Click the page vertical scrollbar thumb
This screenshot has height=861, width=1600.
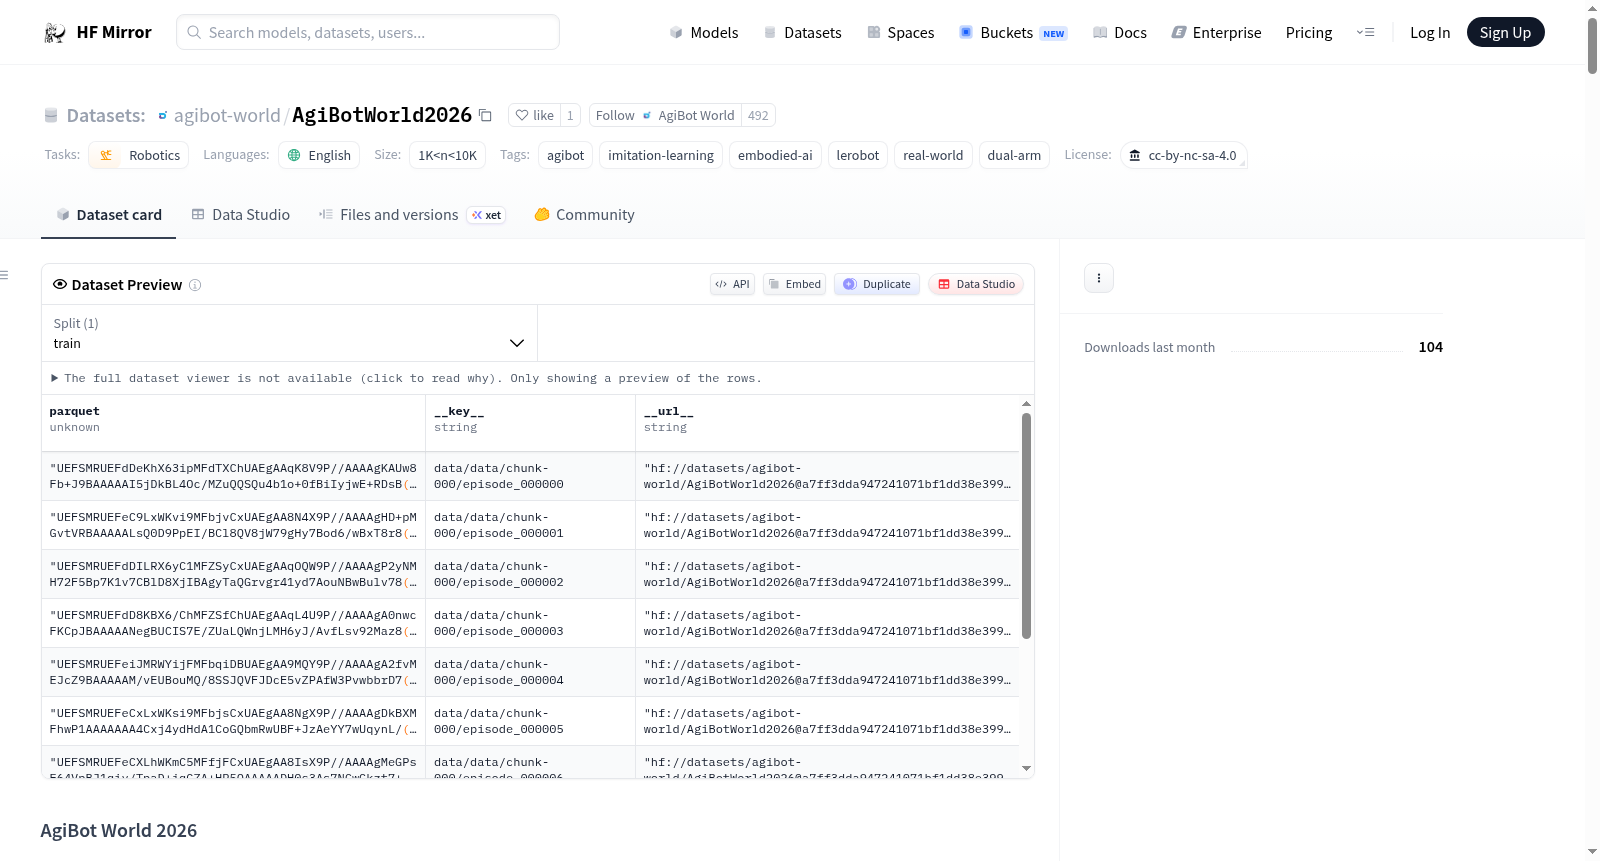pyautogui.click(x=1592, y=45)
